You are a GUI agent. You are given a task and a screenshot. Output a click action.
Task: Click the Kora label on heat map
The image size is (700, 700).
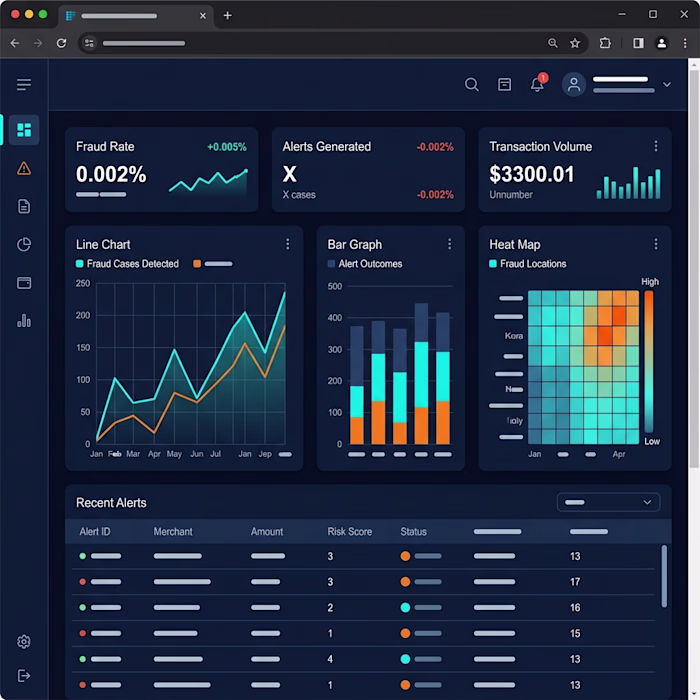pos(514,336)
